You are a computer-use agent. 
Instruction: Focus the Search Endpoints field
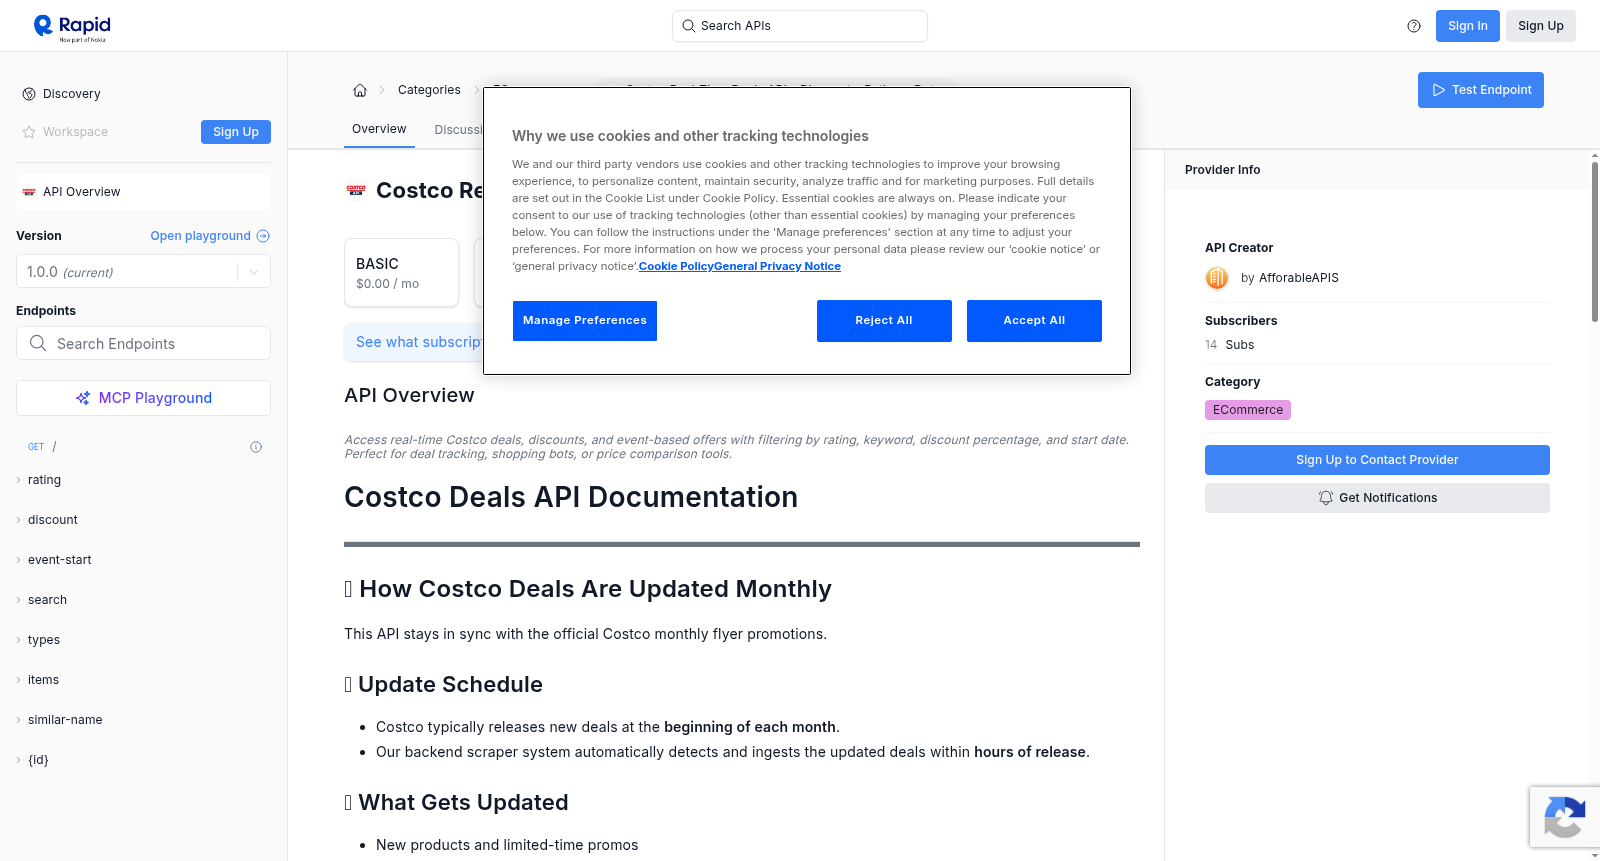(143, 343)
